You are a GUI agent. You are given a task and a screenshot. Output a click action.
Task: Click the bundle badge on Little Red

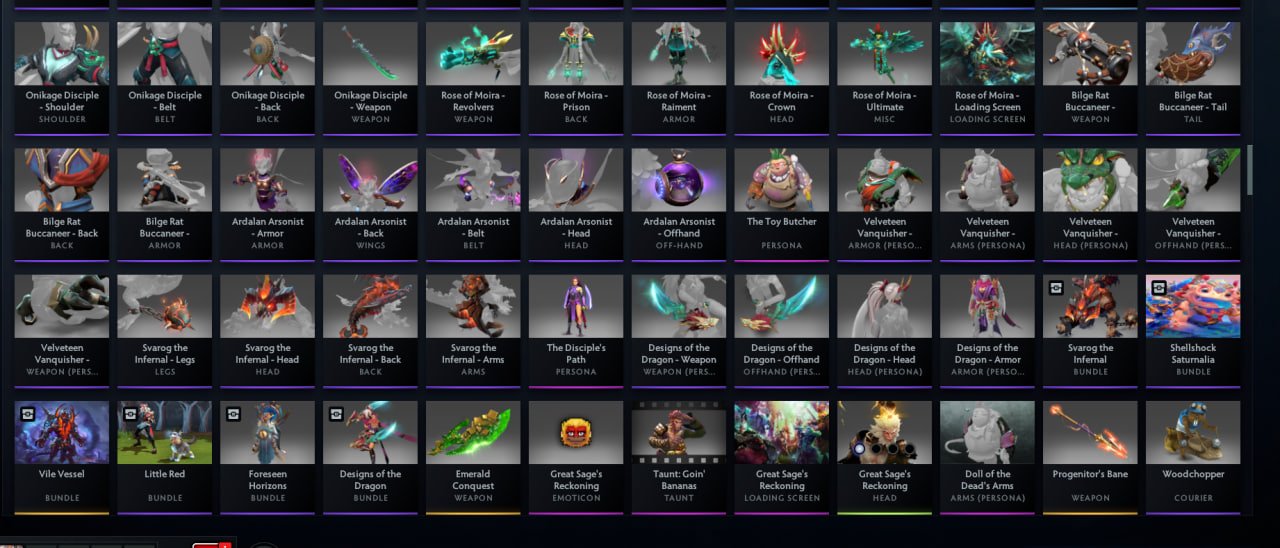tap(130, 414)
